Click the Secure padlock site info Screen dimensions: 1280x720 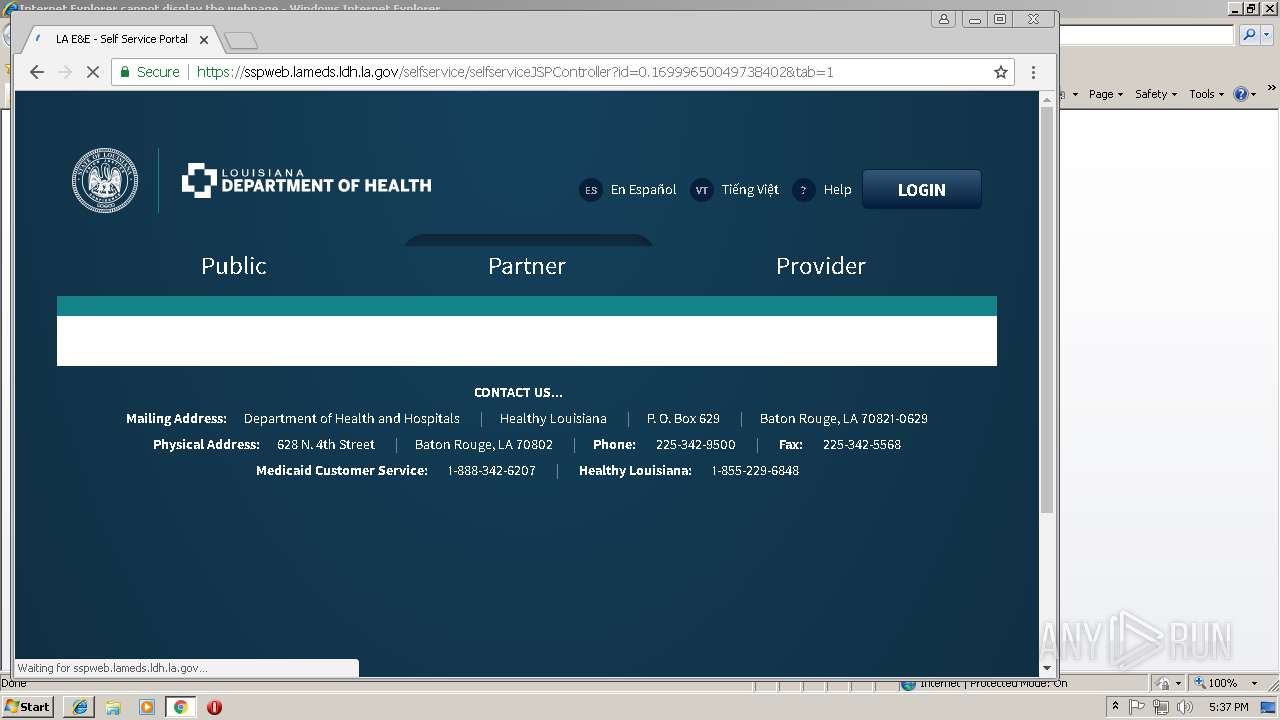tap(150, 72)
